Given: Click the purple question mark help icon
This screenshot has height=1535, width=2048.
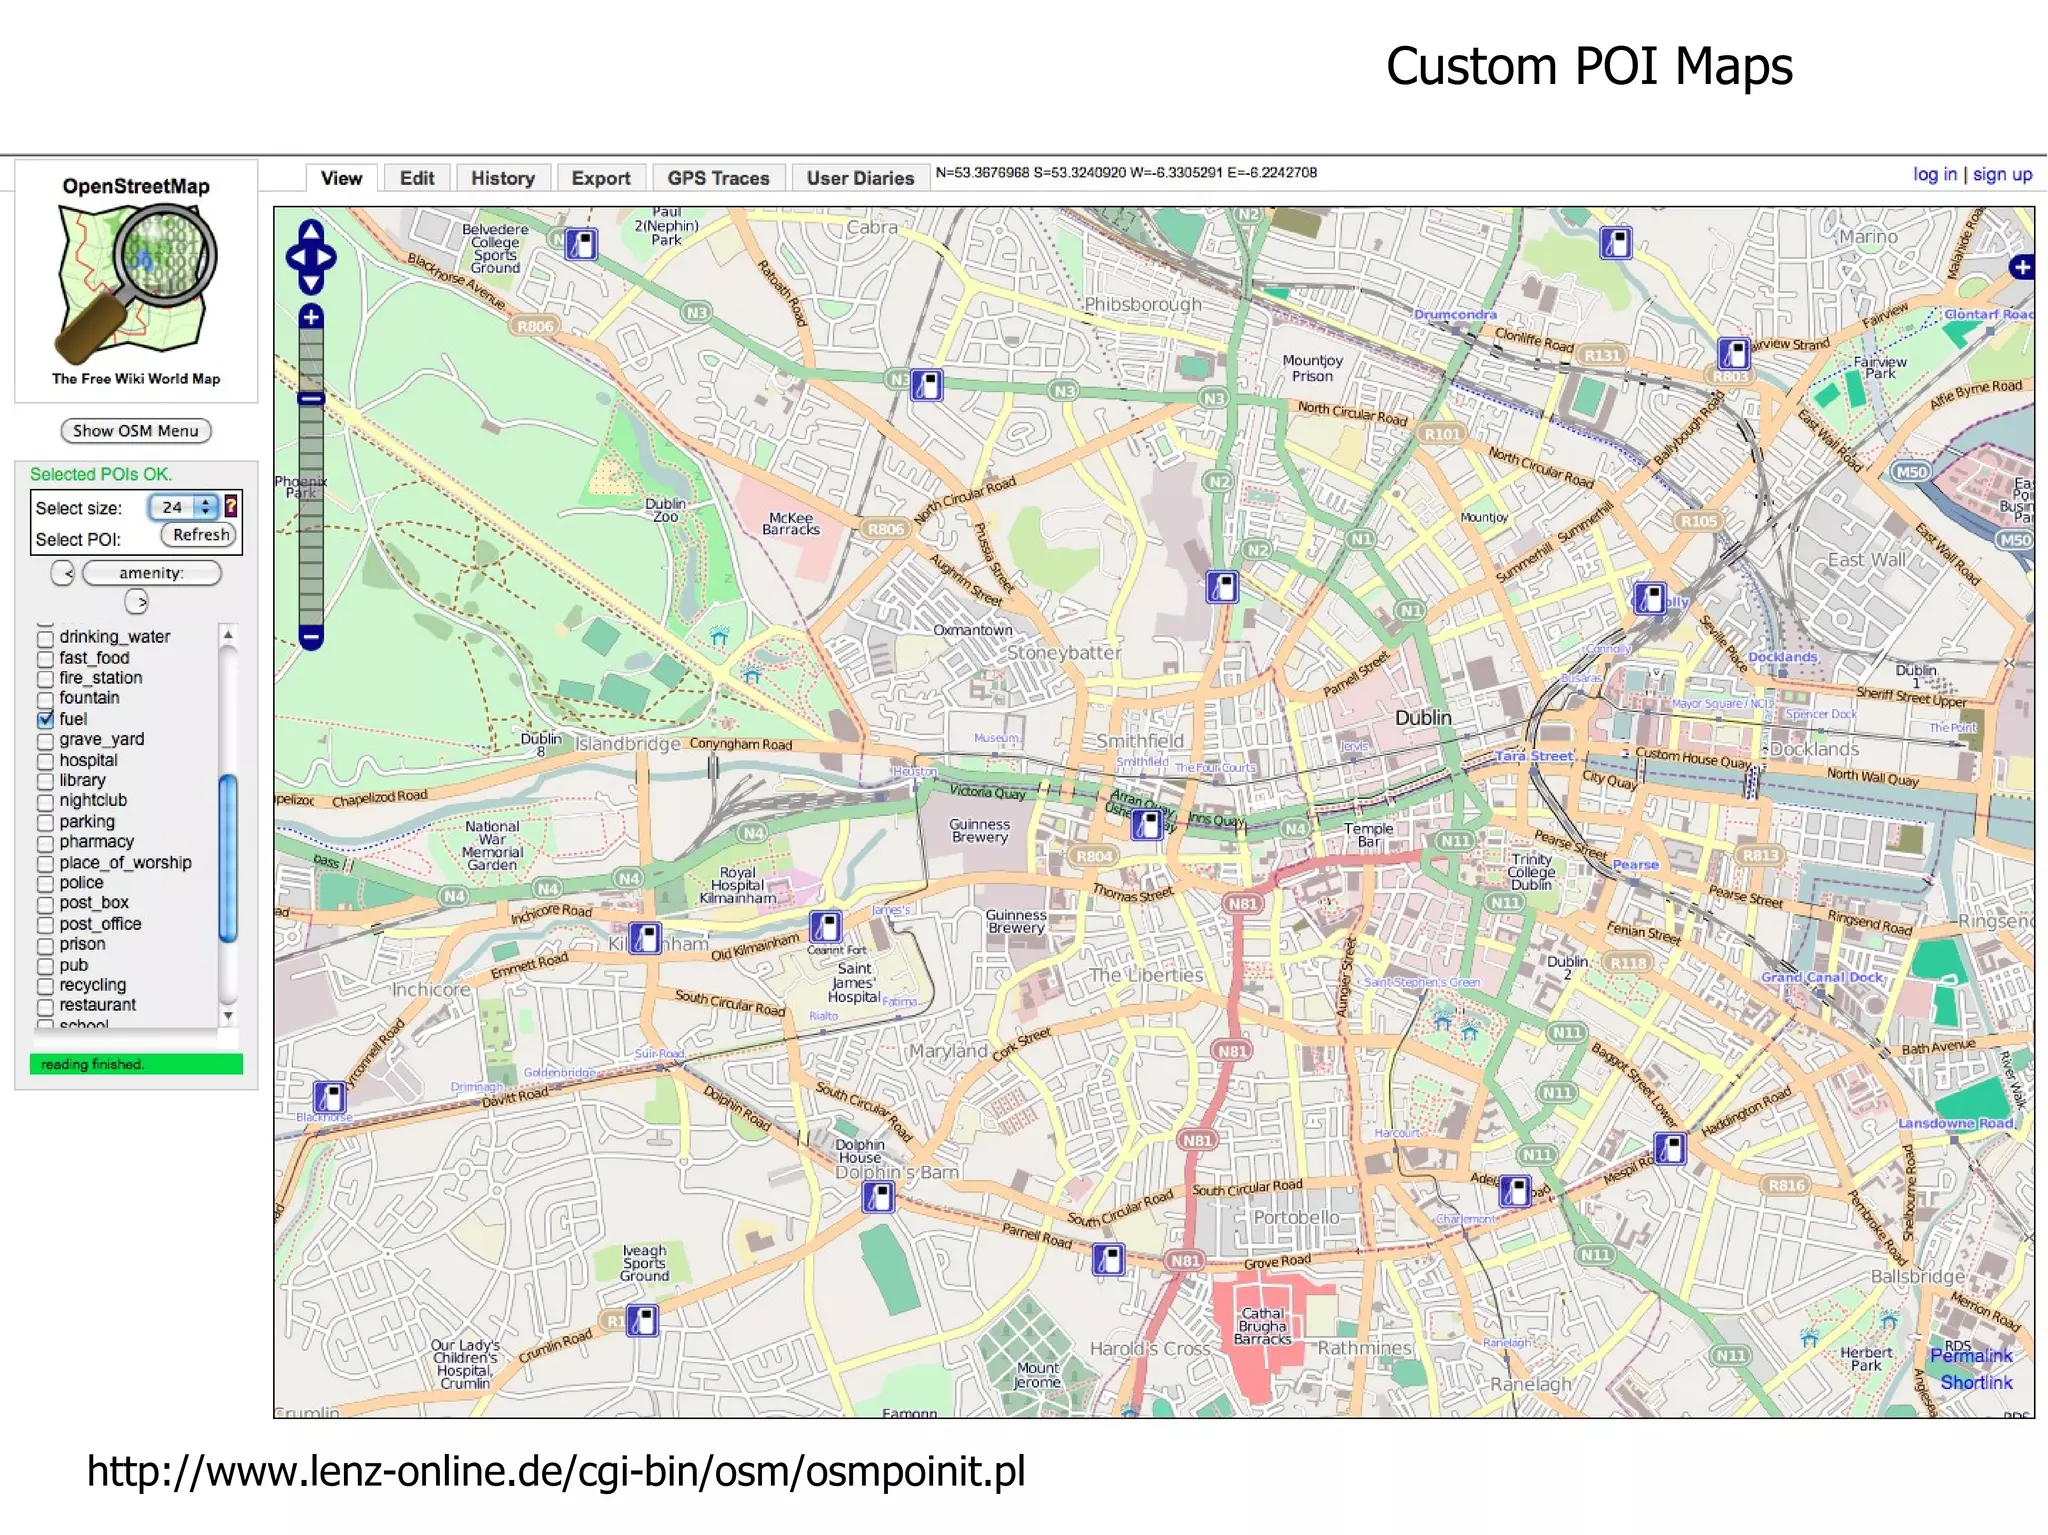Looking at the screenshot, I should 231,506.
